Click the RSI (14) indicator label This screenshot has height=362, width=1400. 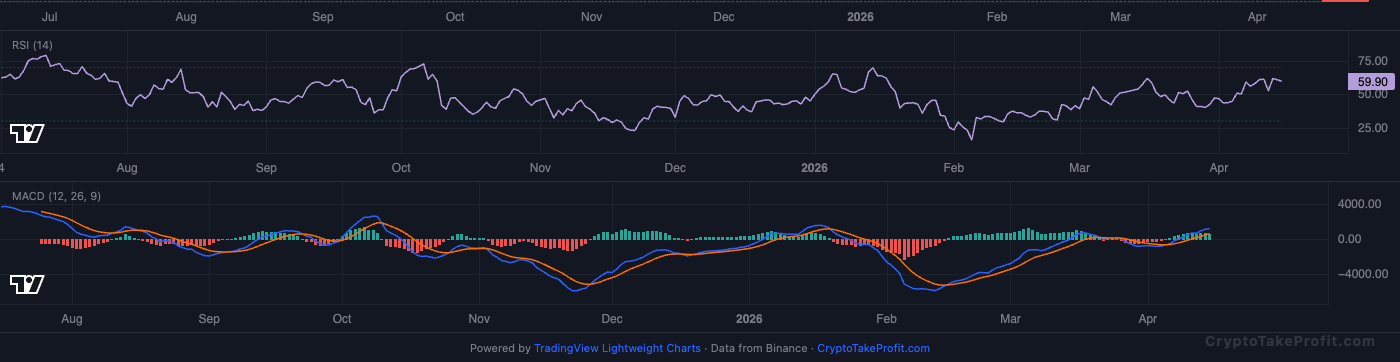point(32,46)
